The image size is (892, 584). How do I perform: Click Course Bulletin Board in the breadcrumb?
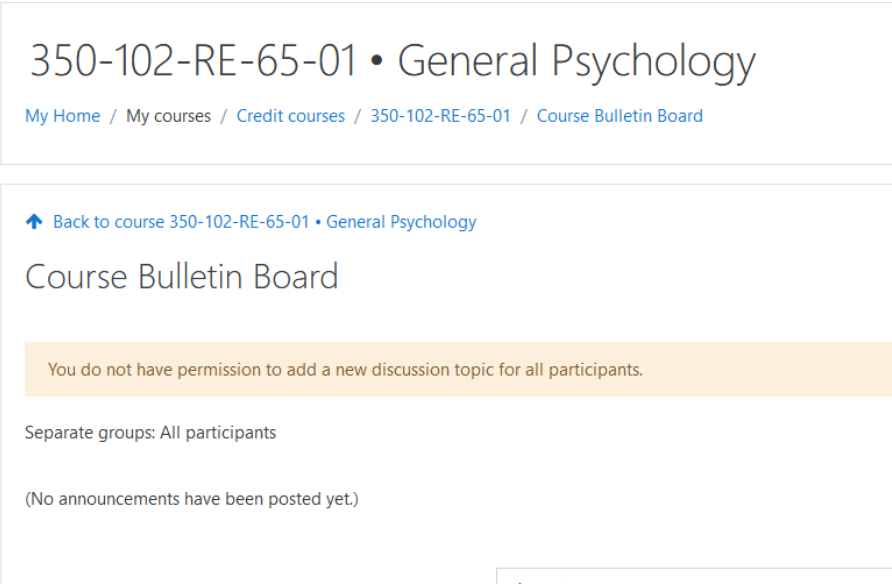click(619, 116)
